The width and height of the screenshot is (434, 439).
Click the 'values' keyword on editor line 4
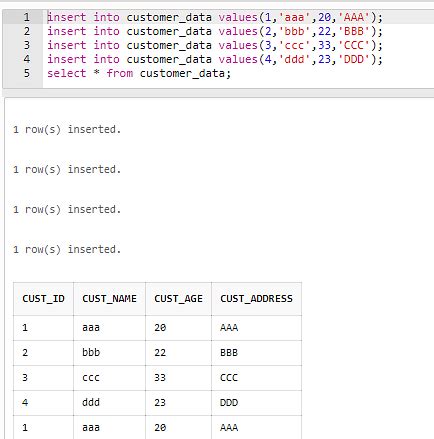tap(238, 59)
